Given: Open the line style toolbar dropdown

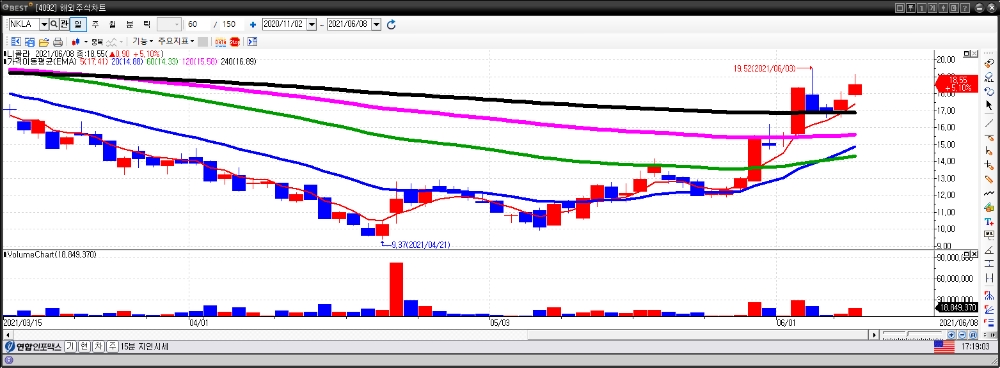Looking at the screenshot, I should coord(121,41).
